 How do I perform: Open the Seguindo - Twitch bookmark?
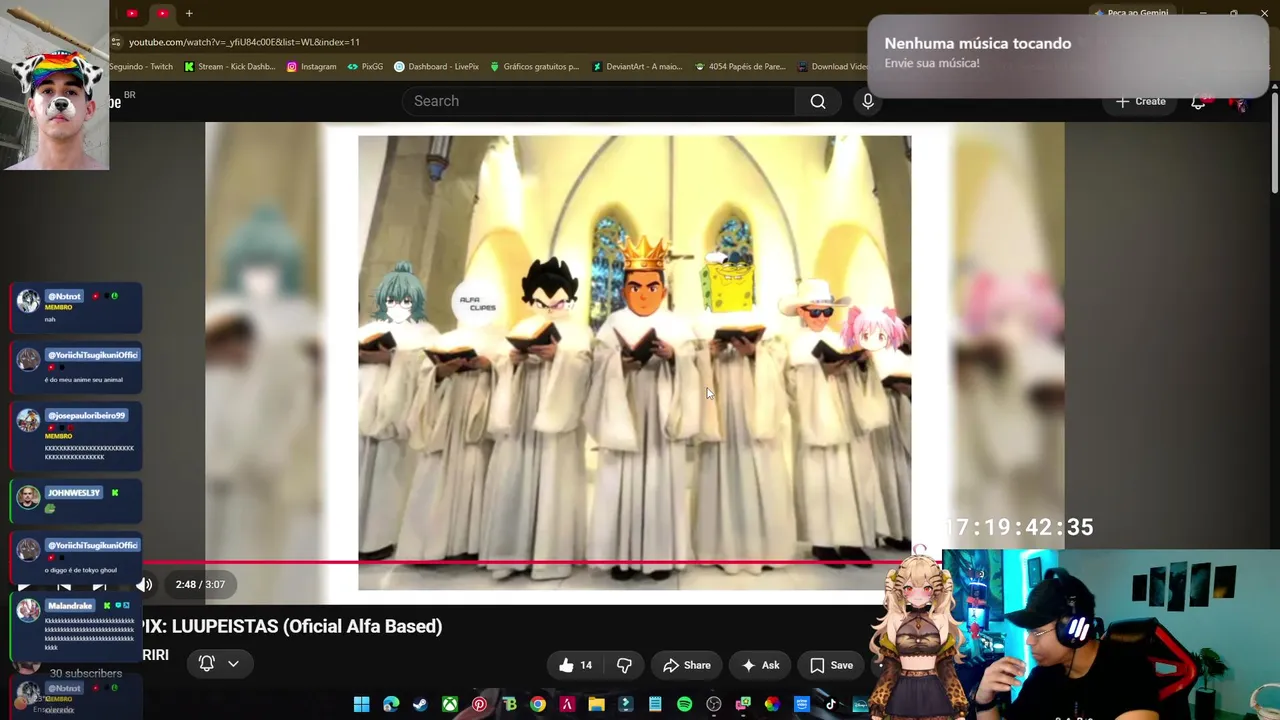click(141, 67)
